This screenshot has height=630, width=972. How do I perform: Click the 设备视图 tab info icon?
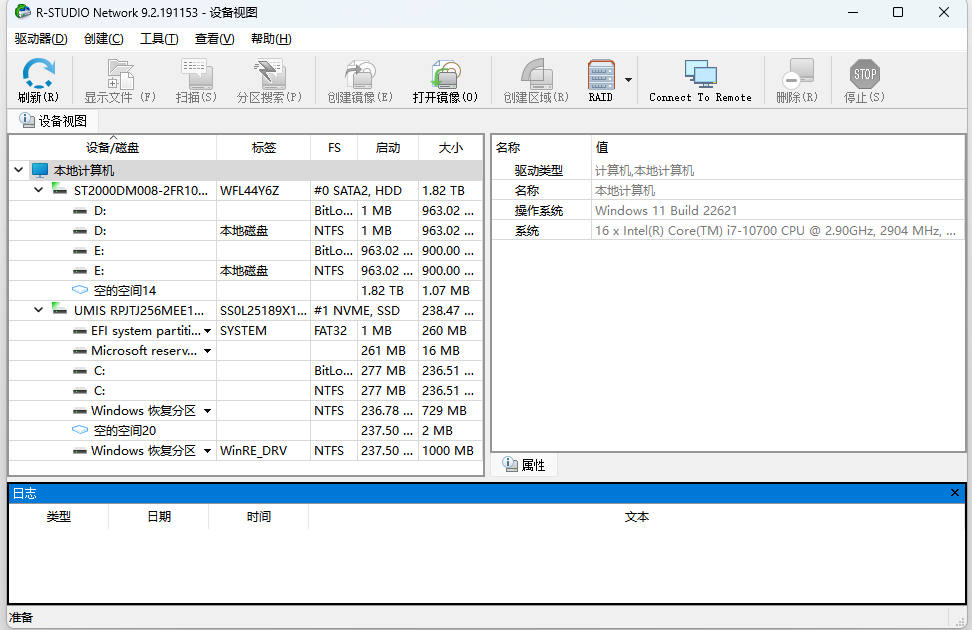[27, 120]
